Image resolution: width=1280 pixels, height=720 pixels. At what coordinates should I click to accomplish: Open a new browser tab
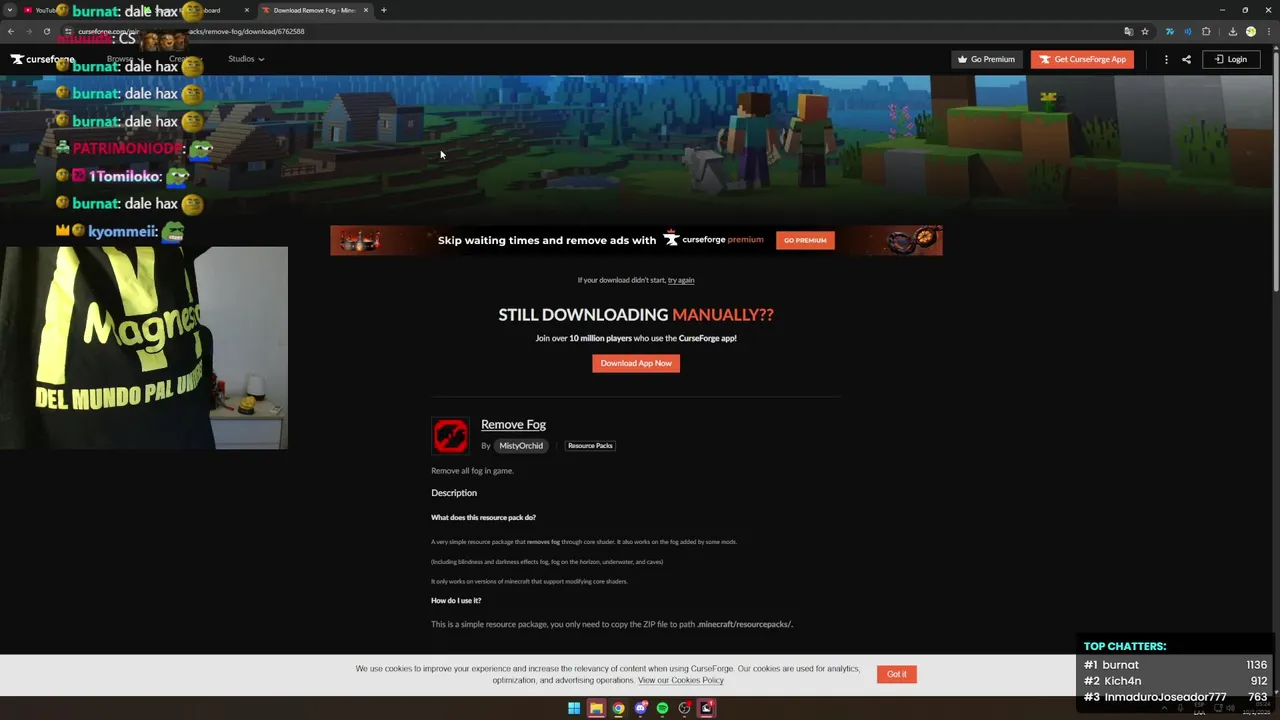coord(383,10)
